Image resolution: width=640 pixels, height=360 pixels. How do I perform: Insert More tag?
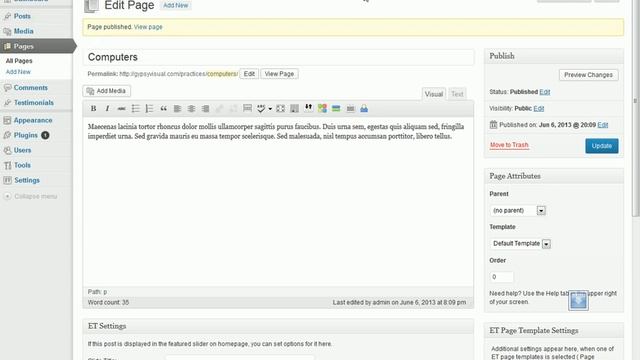pyautogui.click(x=247, y=109)
